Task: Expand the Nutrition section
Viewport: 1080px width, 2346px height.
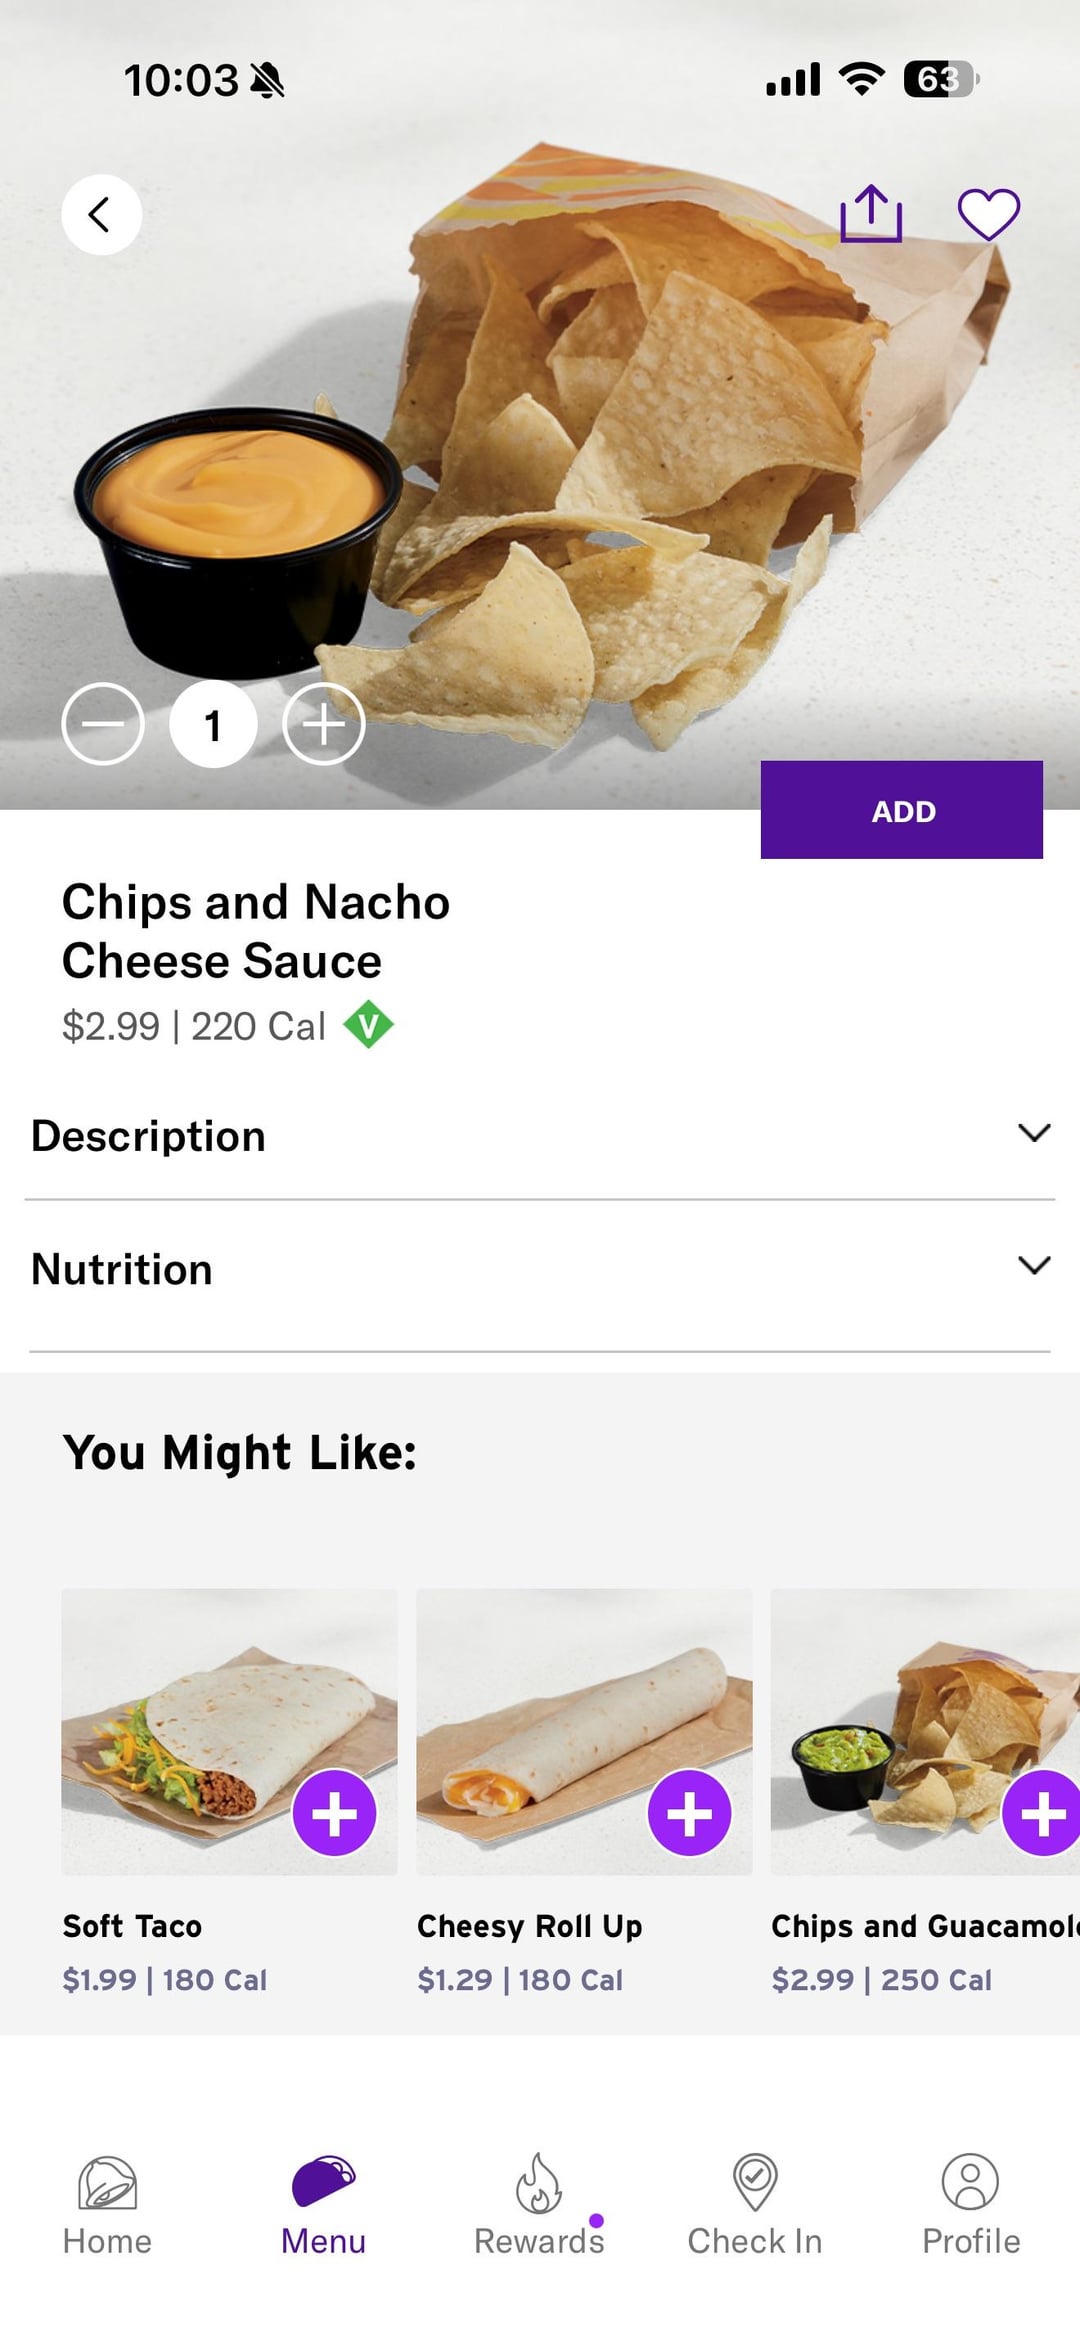Action: coord(1033,1266)
